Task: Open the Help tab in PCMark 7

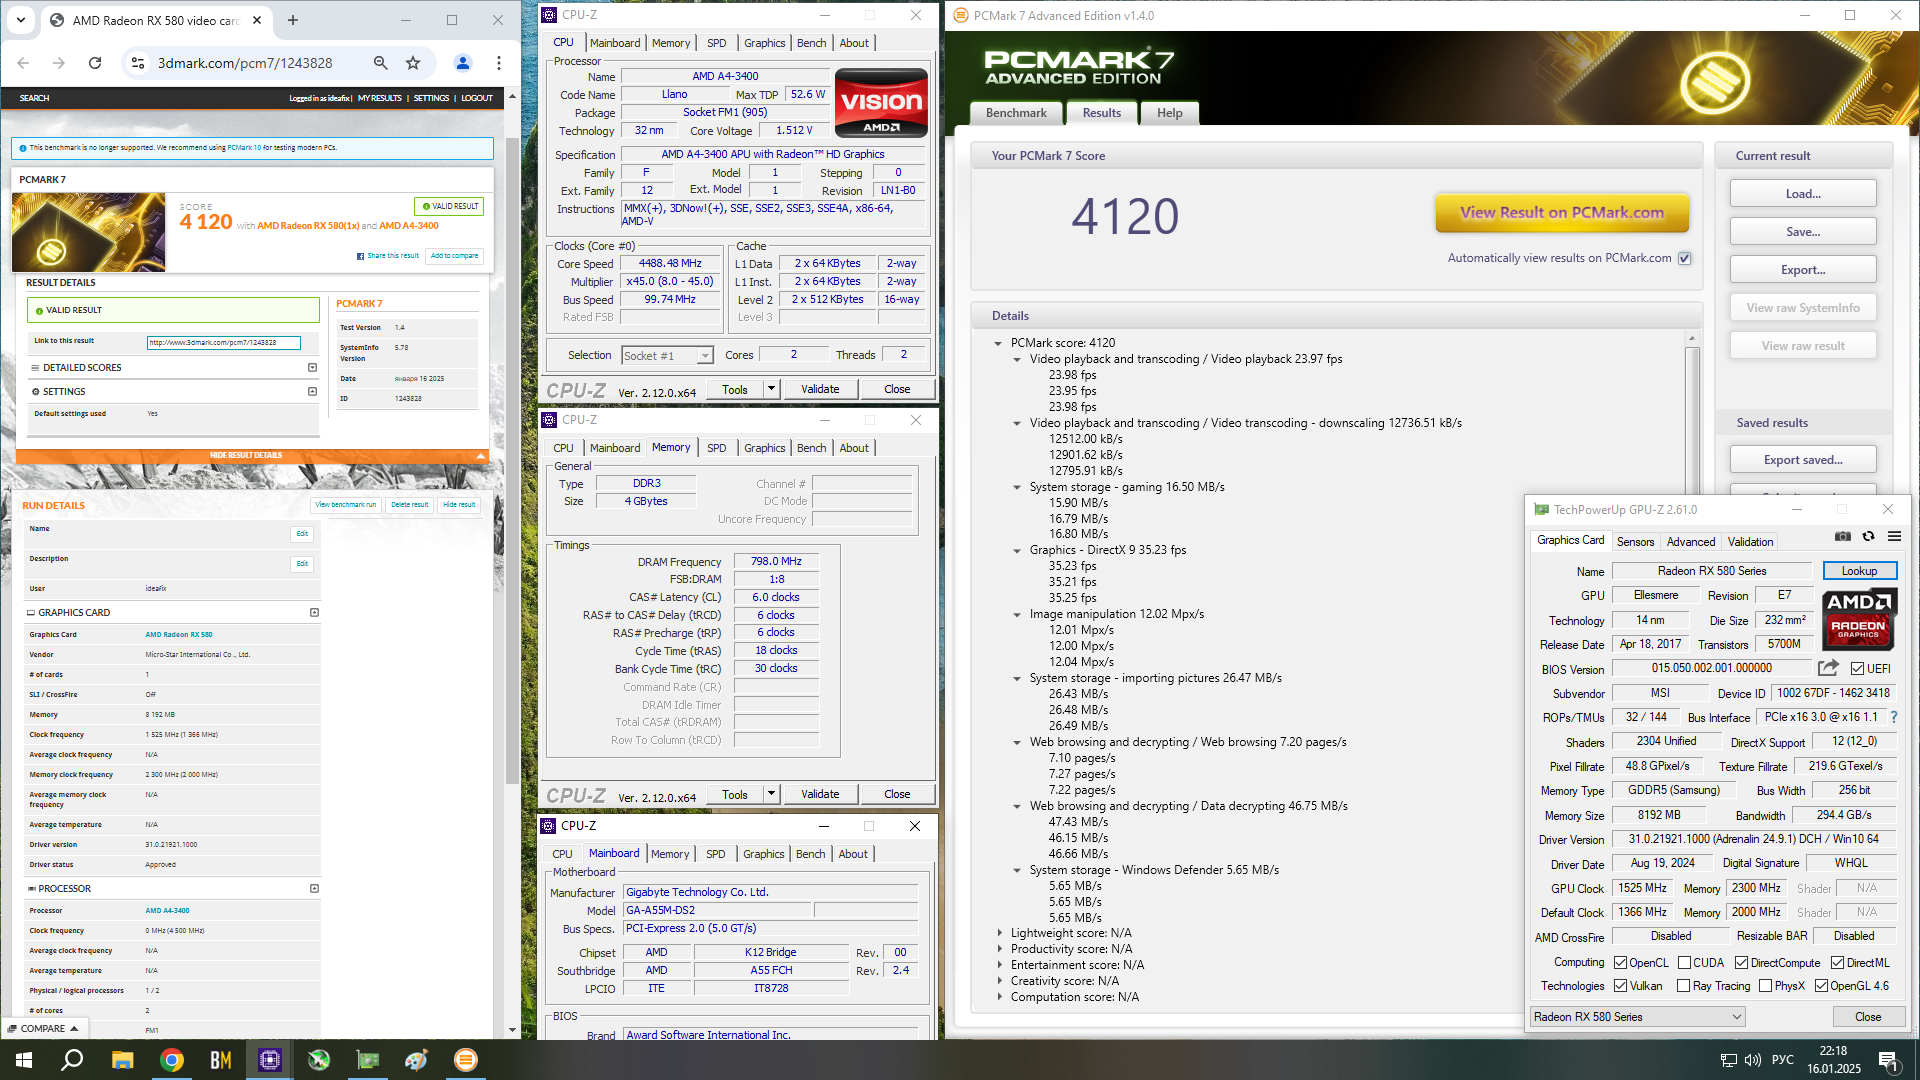Action: point(1169,113)
